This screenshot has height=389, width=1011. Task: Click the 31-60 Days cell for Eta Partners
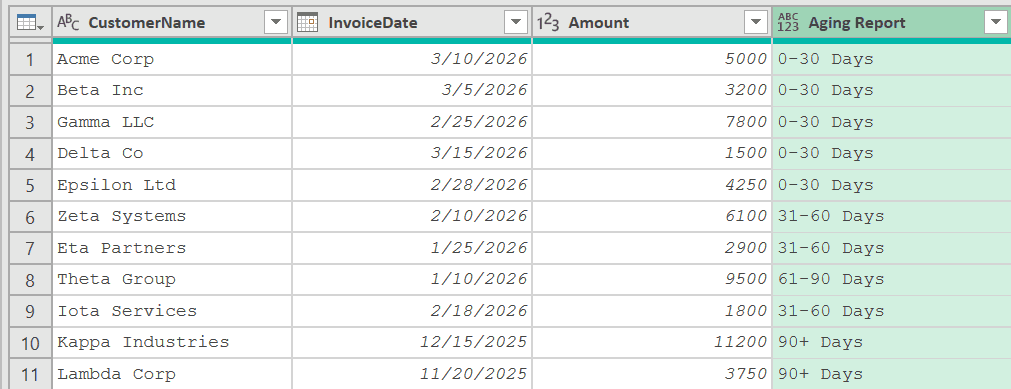coord(892,248)
